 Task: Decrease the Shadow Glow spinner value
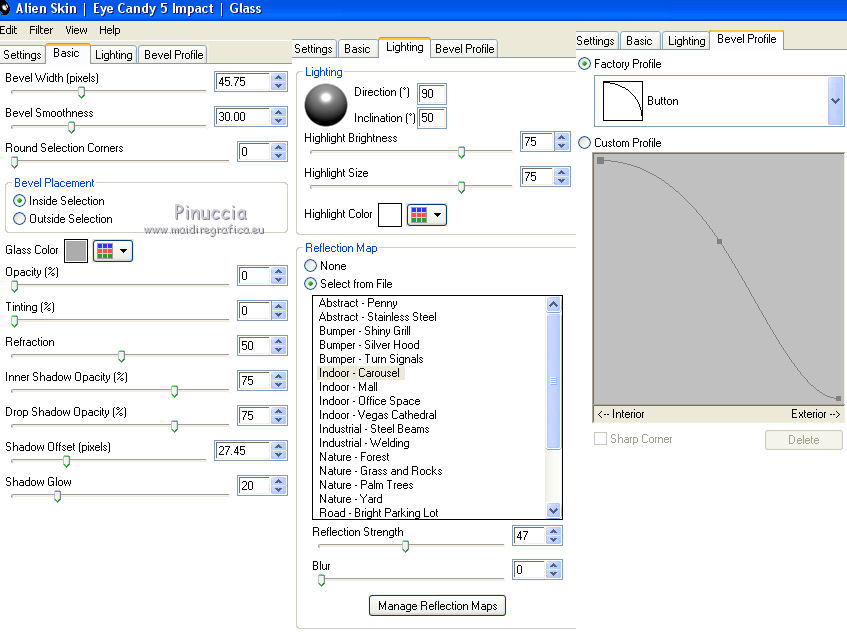pos(278,491)
